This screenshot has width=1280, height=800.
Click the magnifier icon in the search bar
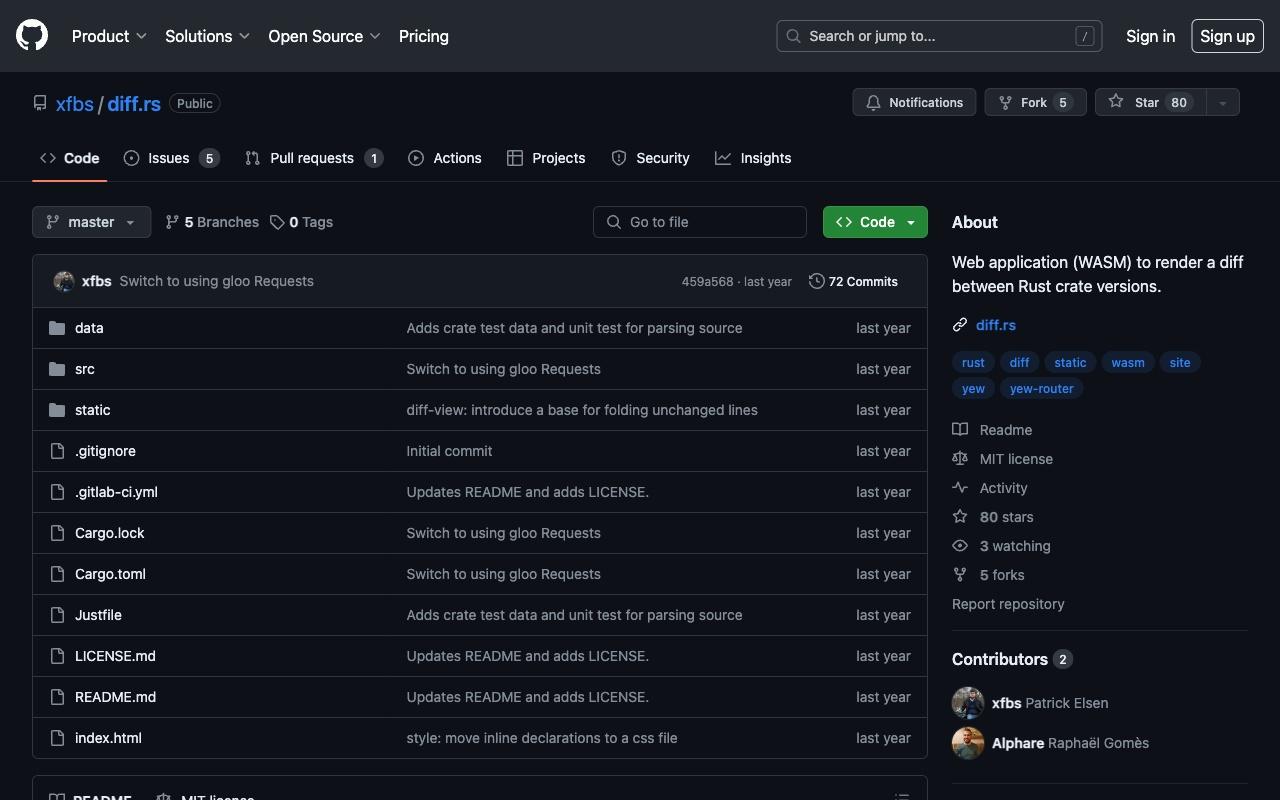[793, 36]
